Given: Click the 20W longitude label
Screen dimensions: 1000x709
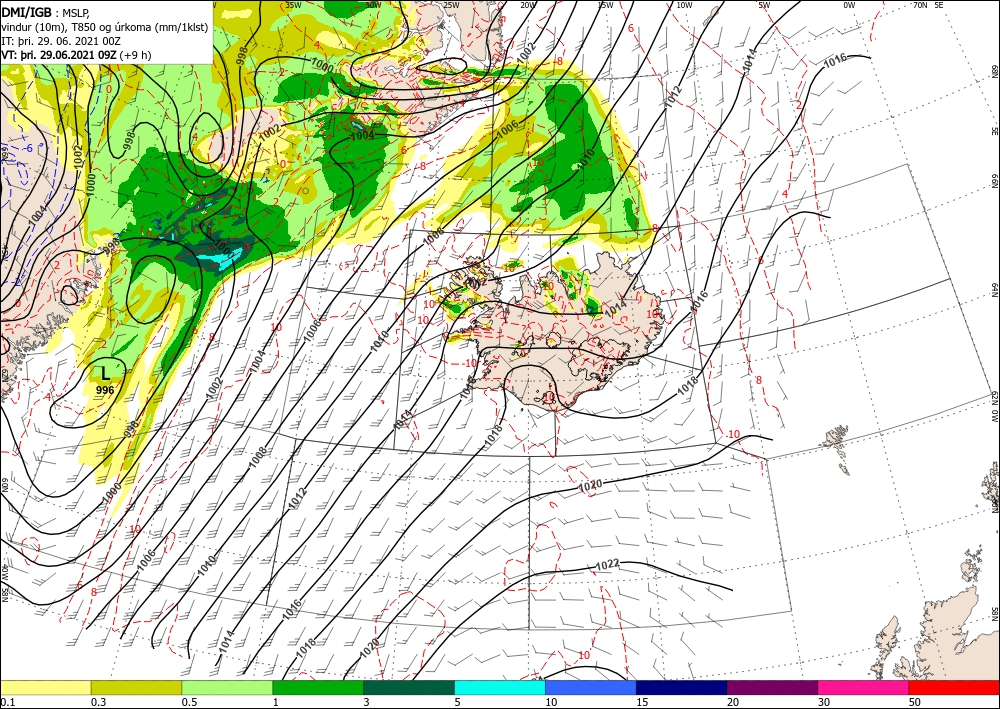Looking at the screenshot, I should click(x=527, y=5).
